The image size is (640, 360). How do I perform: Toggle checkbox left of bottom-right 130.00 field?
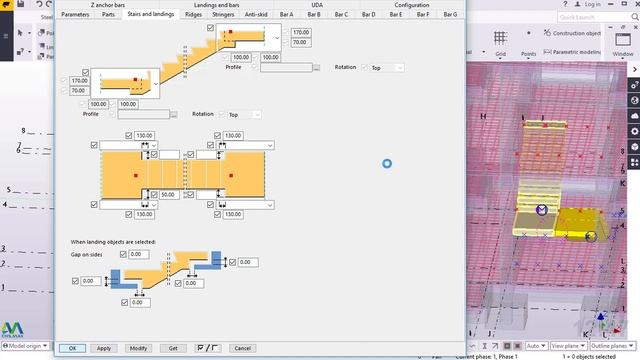tap(218, 214)
